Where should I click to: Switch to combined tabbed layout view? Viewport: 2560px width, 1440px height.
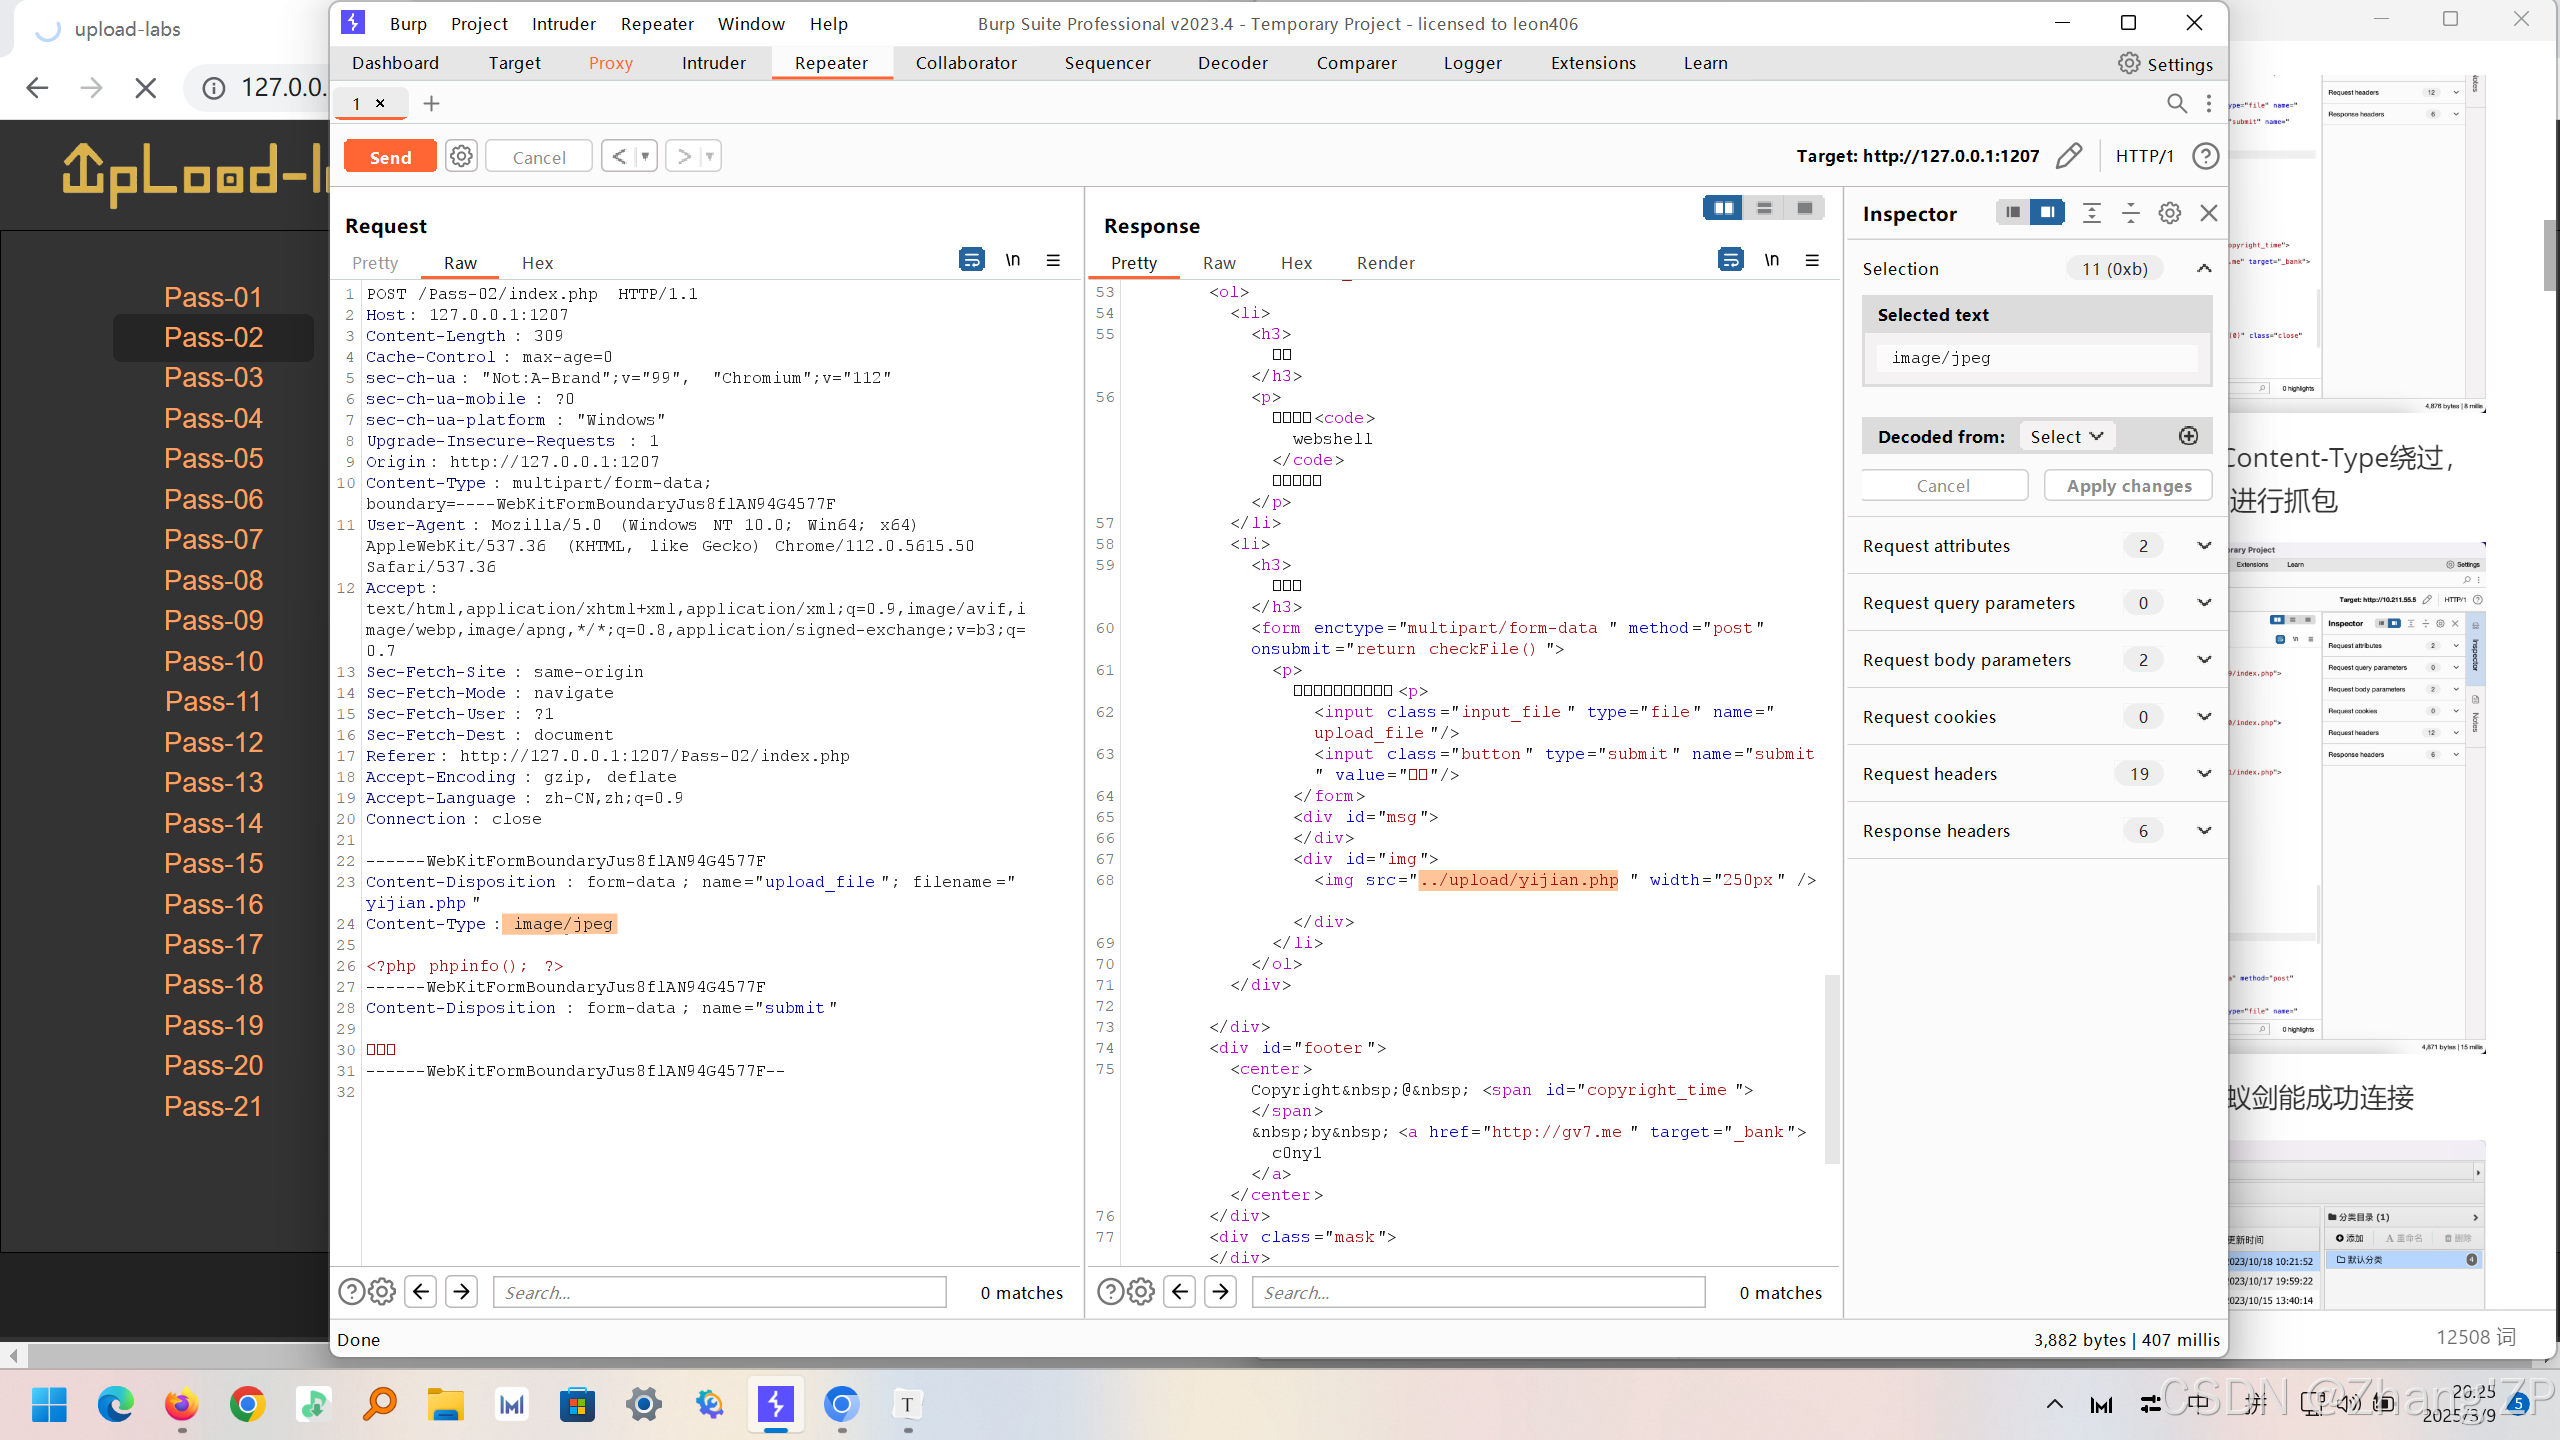1805,208
